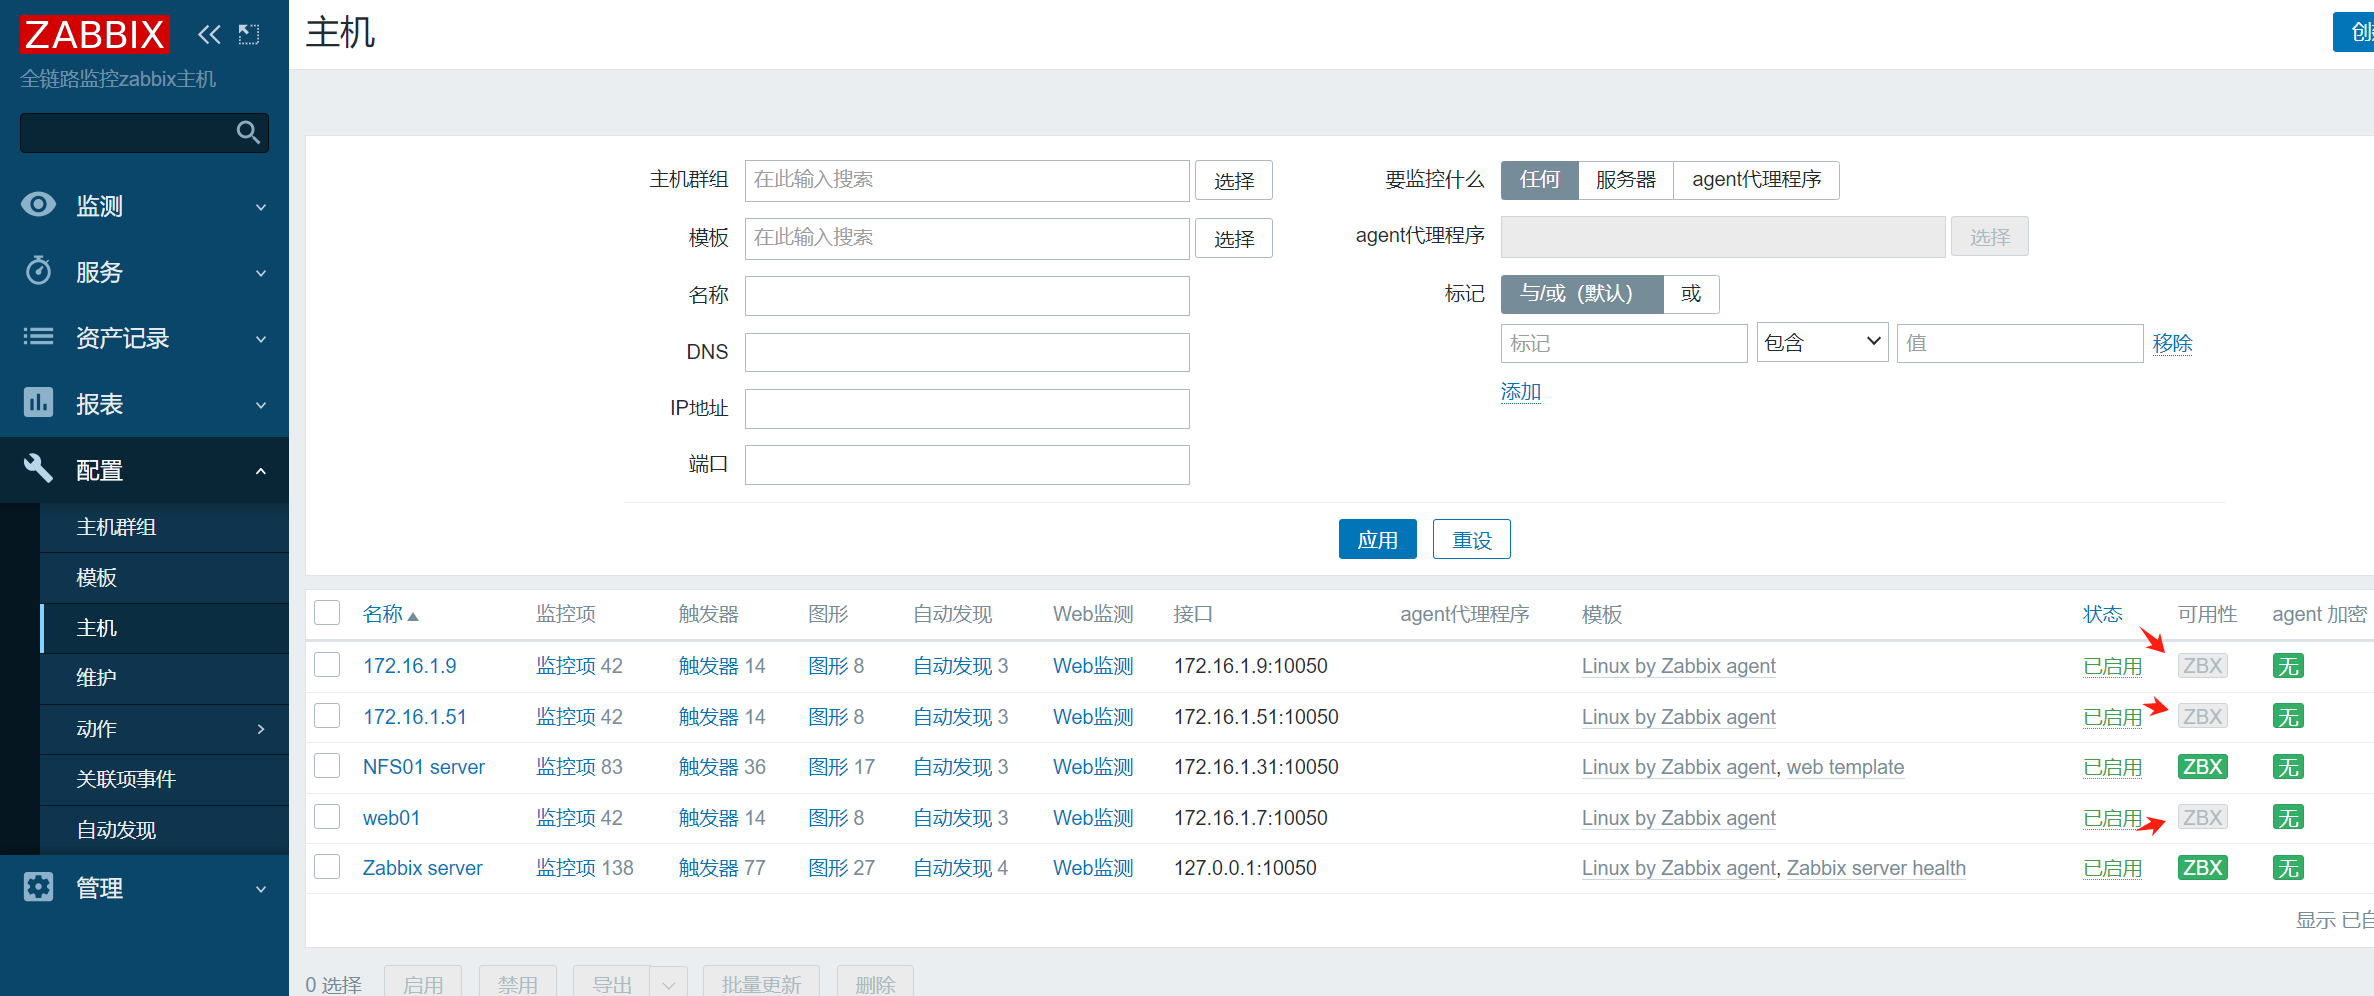Click the list icon for 资产记录

pos(38,337)
